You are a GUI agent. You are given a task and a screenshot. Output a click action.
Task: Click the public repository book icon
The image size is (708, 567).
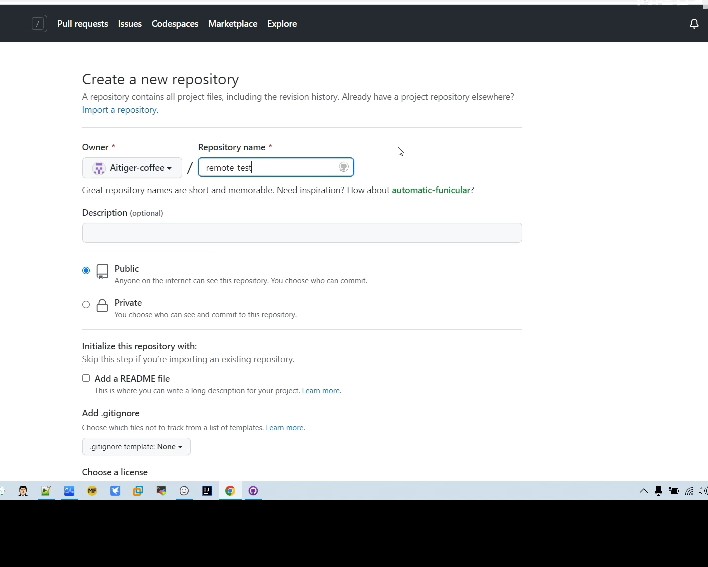102,271
